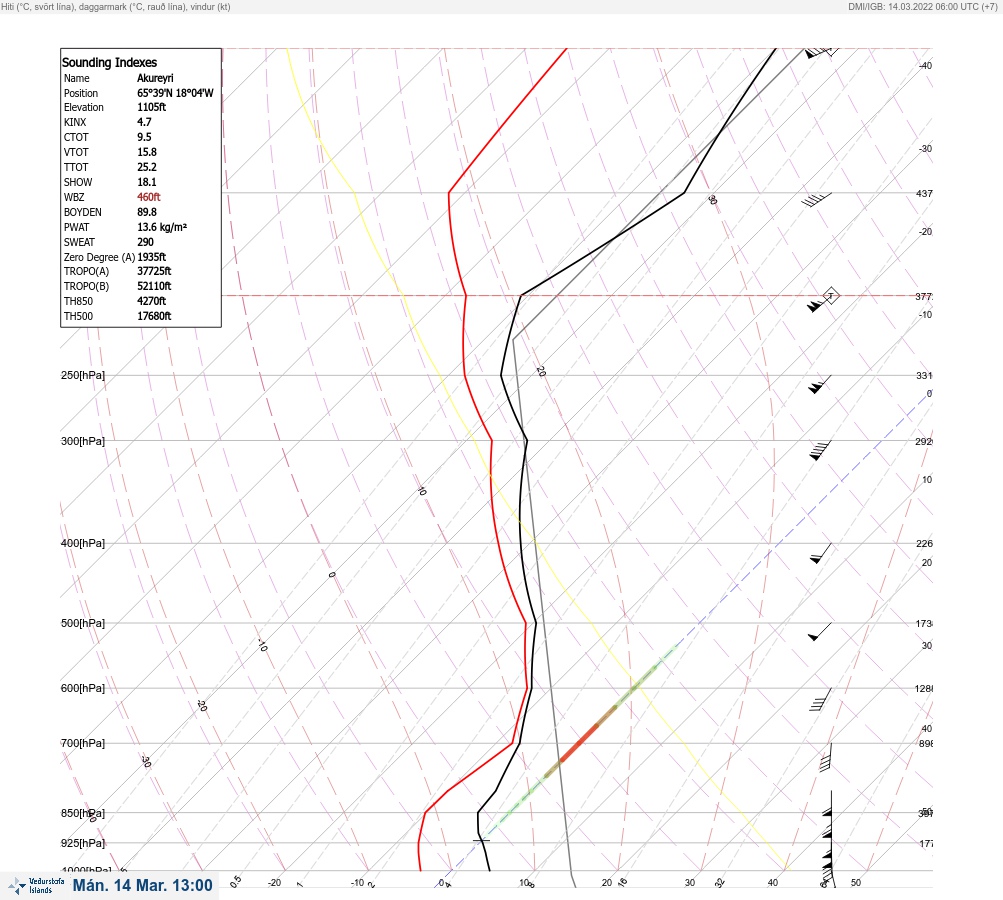Click the Vedurstofa Islands logo
This screenshot has height=900, width=1003.
36,886
